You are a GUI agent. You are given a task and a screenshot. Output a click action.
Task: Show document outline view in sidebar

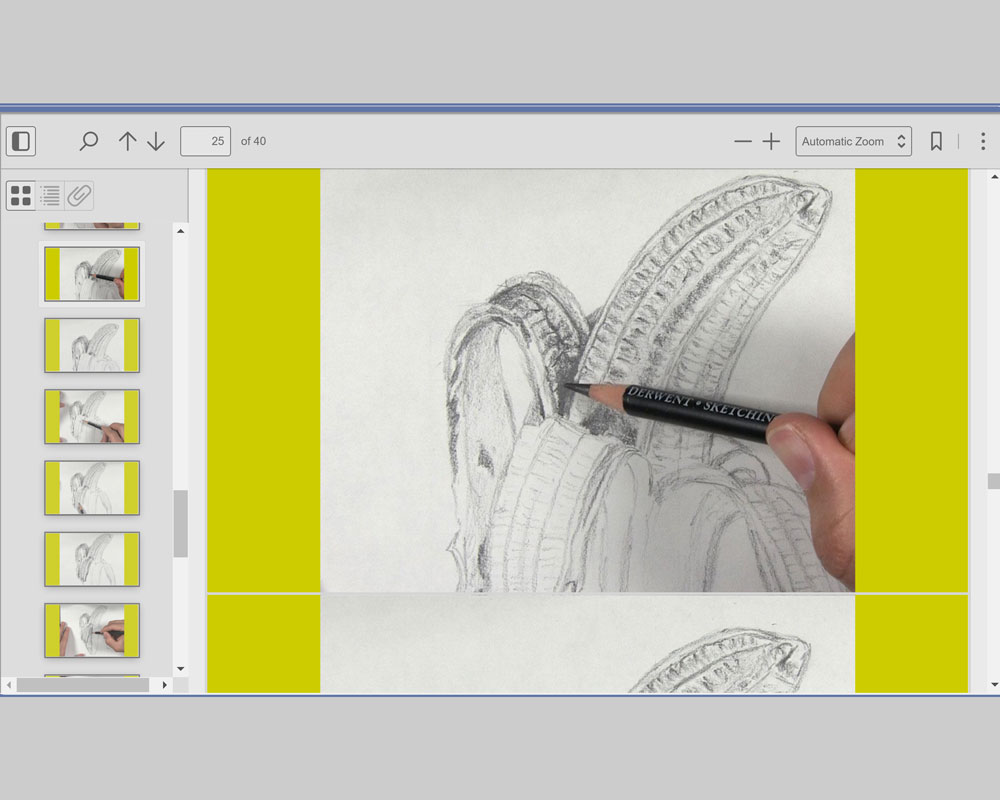(50, 195)
